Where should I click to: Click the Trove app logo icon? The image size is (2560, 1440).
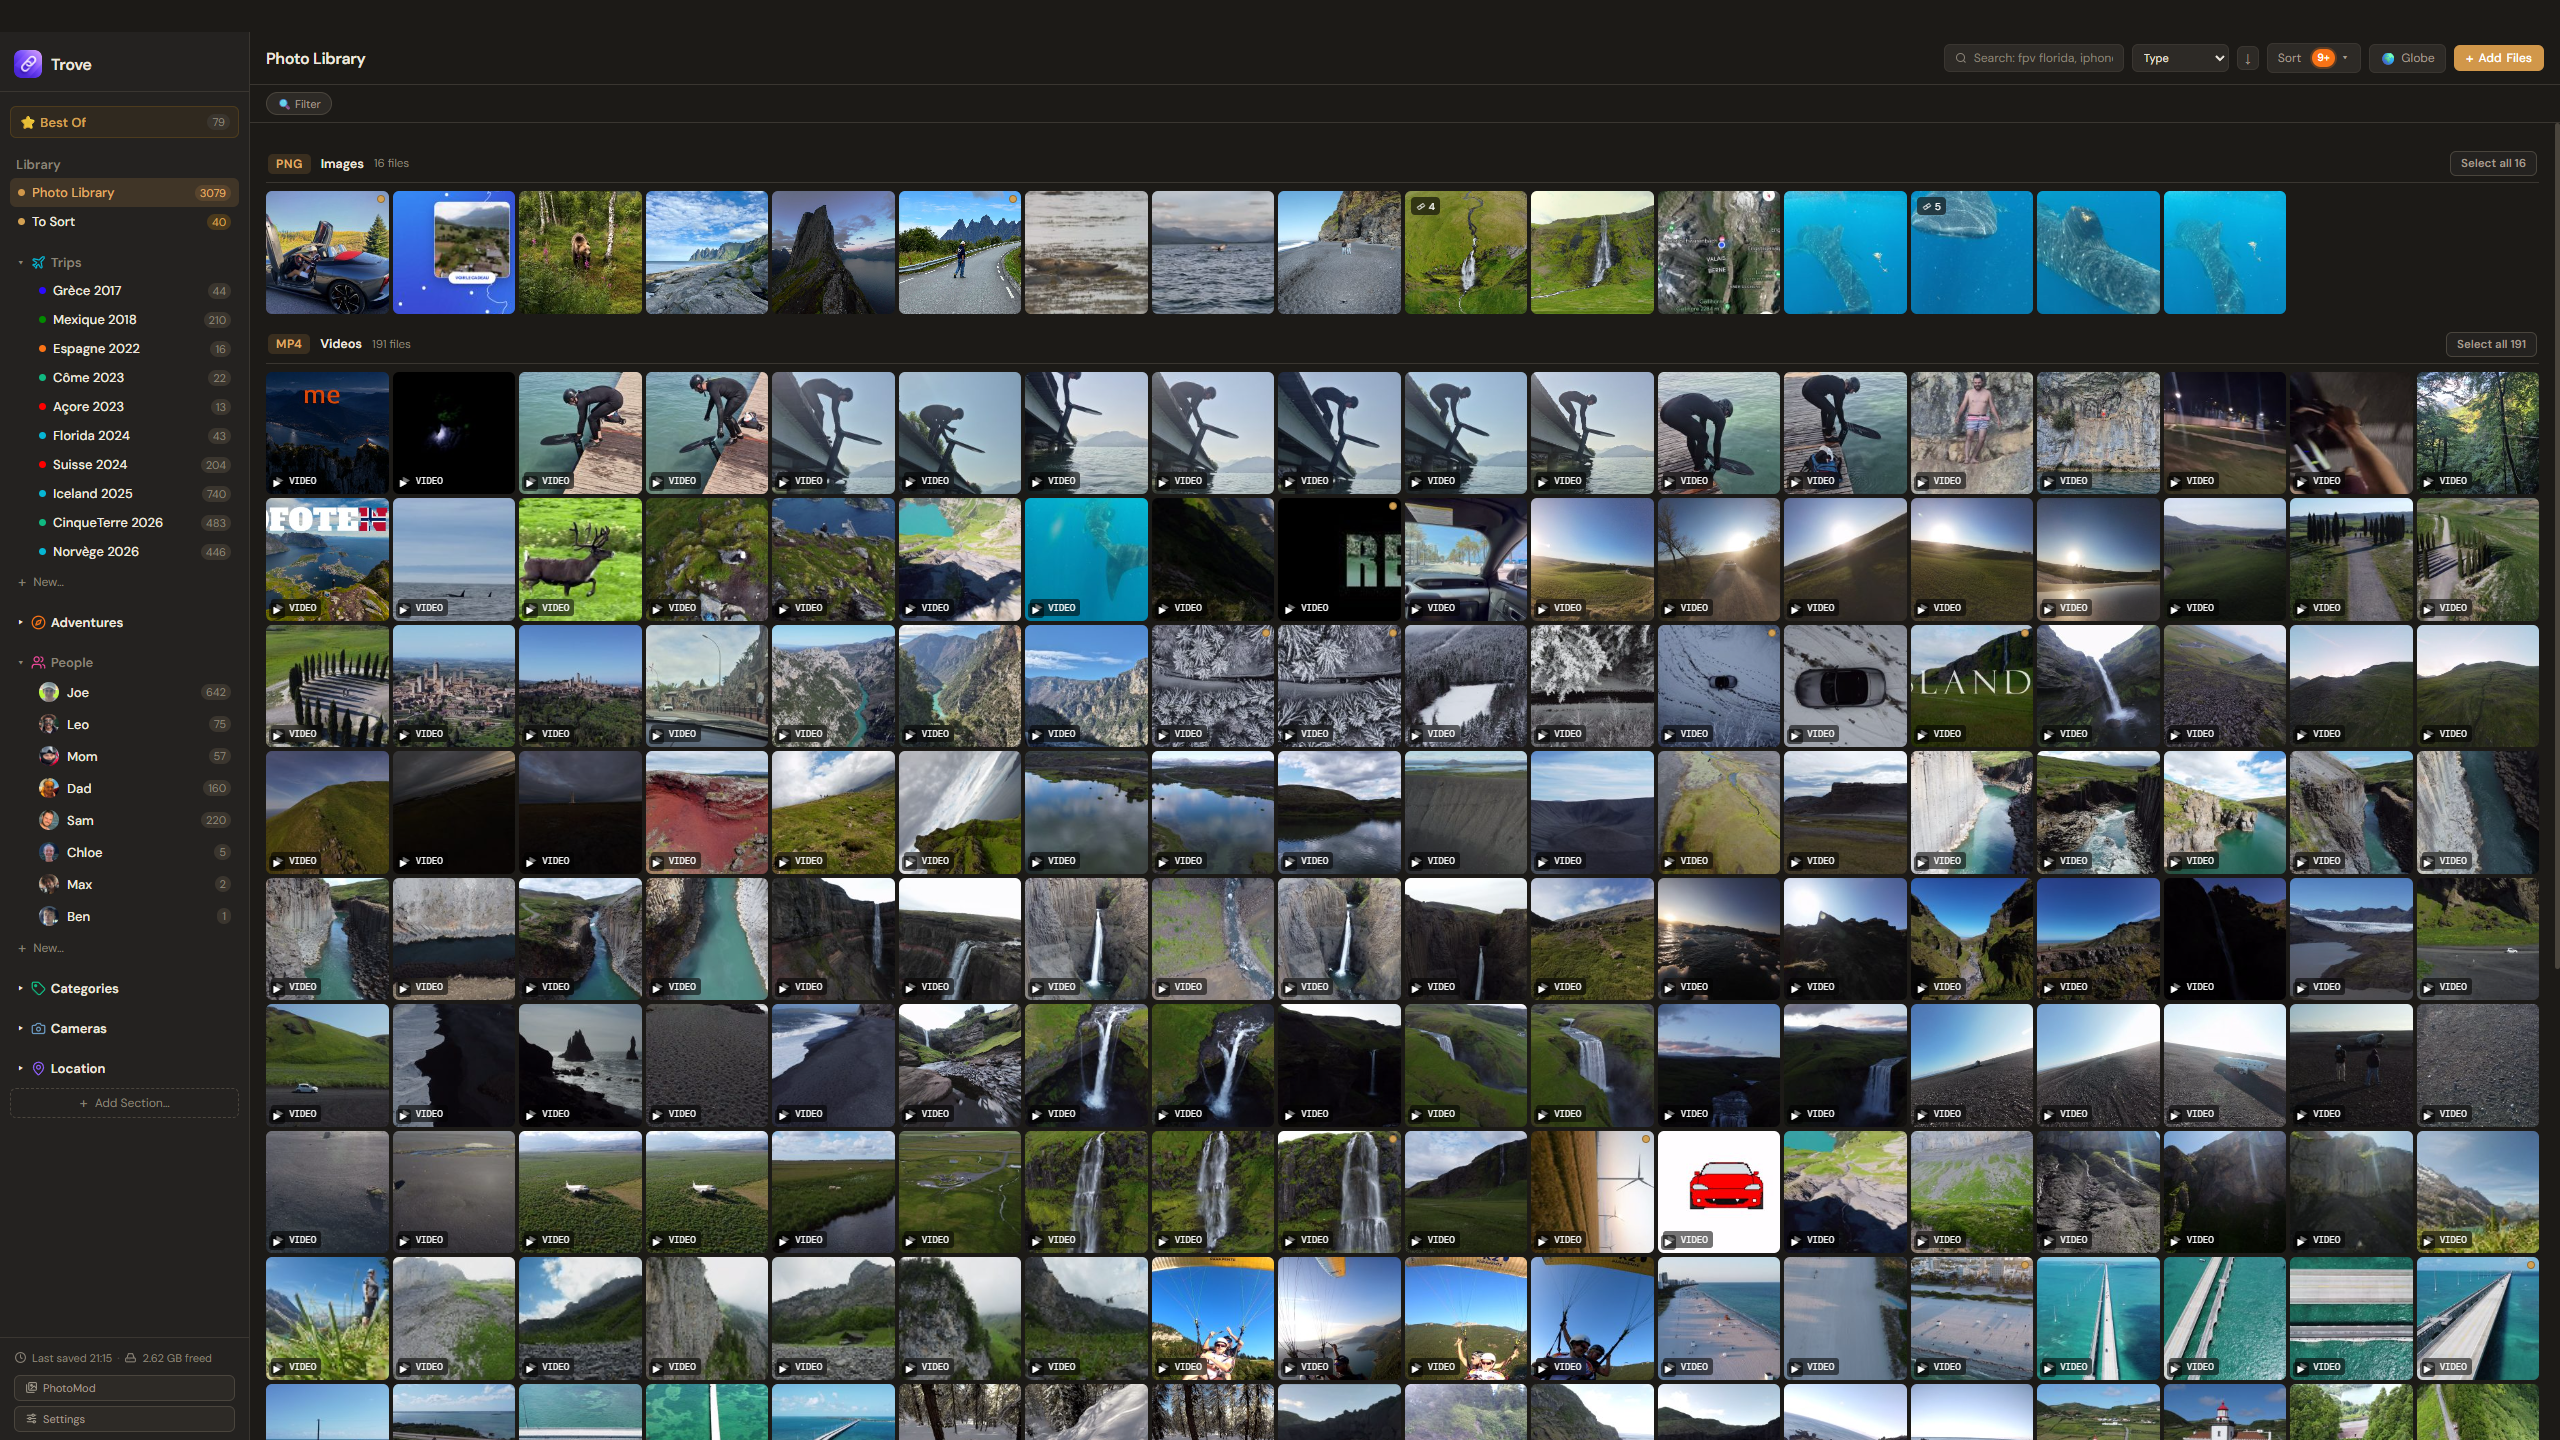28,64
